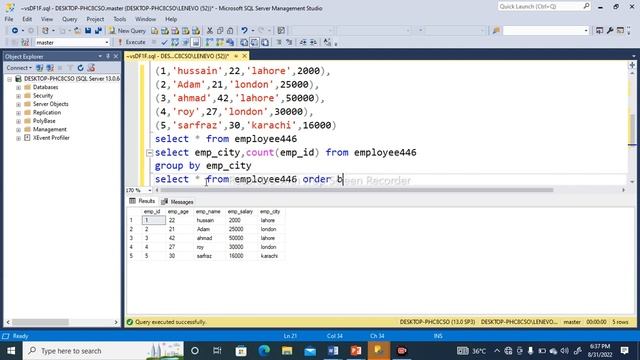
Task: Open PowerPoint from the taskbar
Action: click(x=356, y=351)
